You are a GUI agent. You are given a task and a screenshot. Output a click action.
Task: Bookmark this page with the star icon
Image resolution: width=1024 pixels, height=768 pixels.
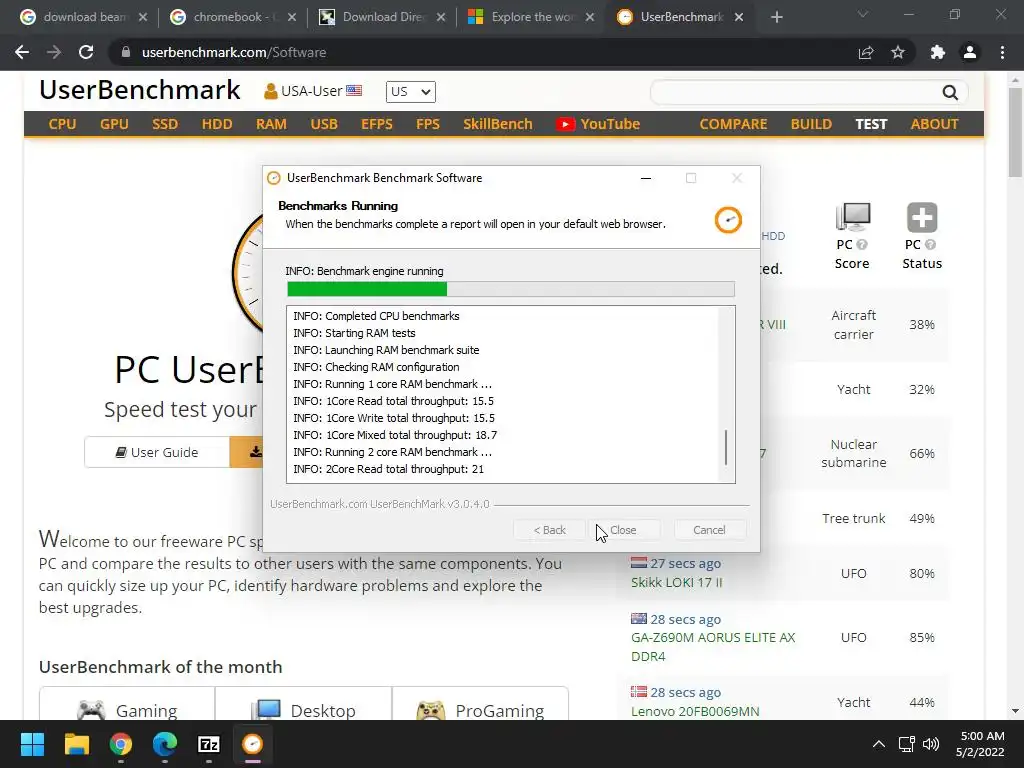click(898, 52)
